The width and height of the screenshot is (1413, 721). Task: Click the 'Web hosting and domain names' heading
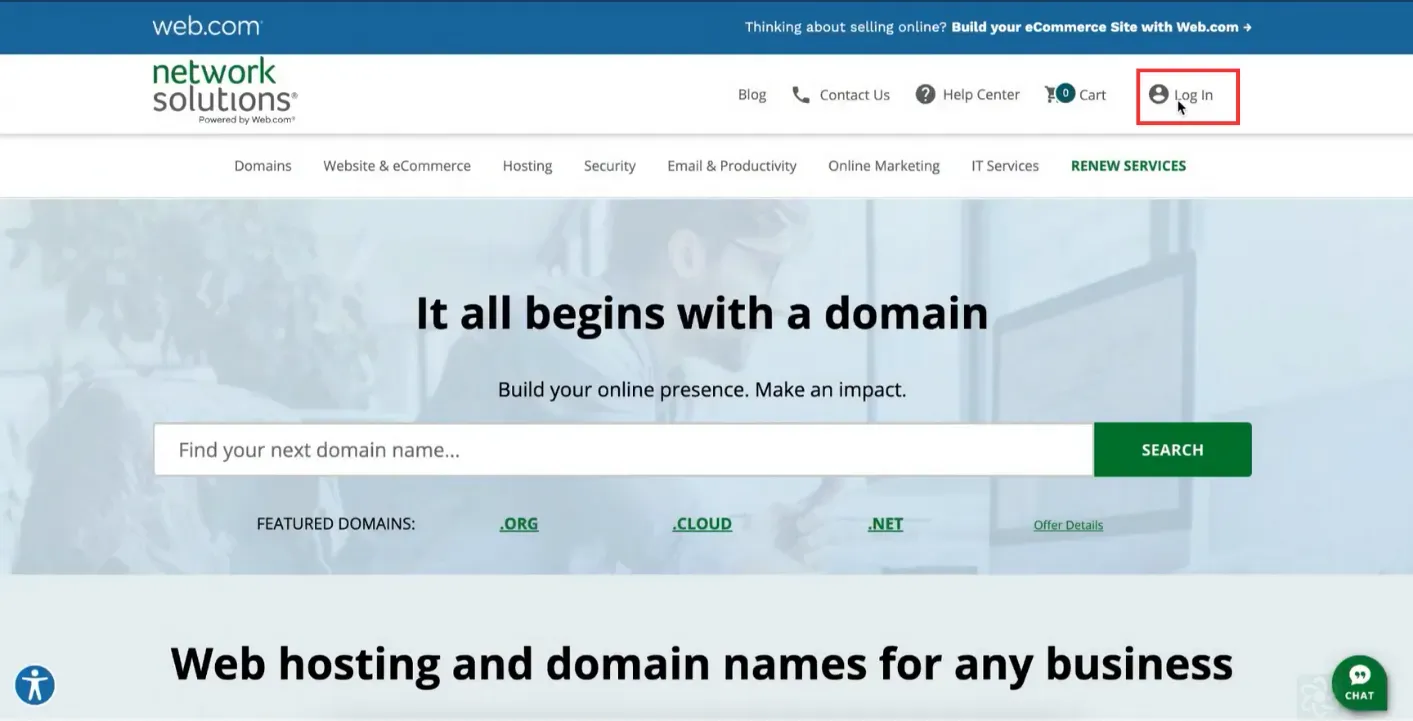(702, 664)
